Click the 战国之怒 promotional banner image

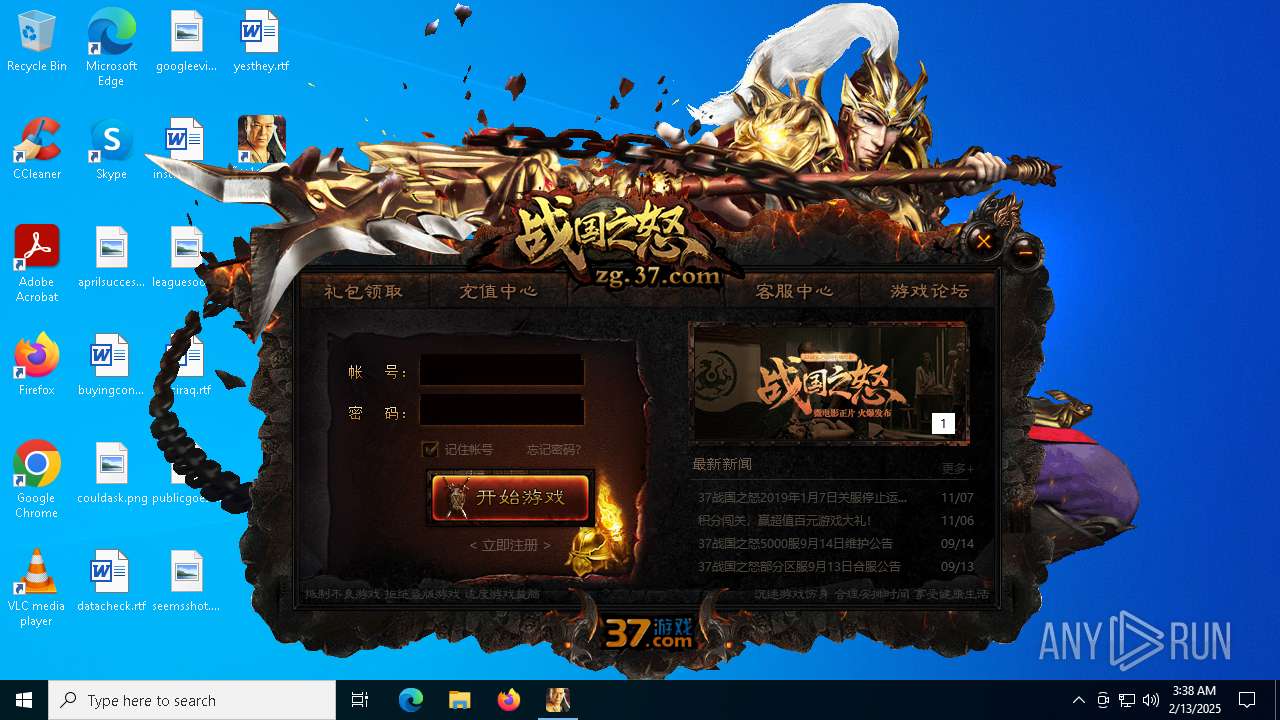(829, 382)
